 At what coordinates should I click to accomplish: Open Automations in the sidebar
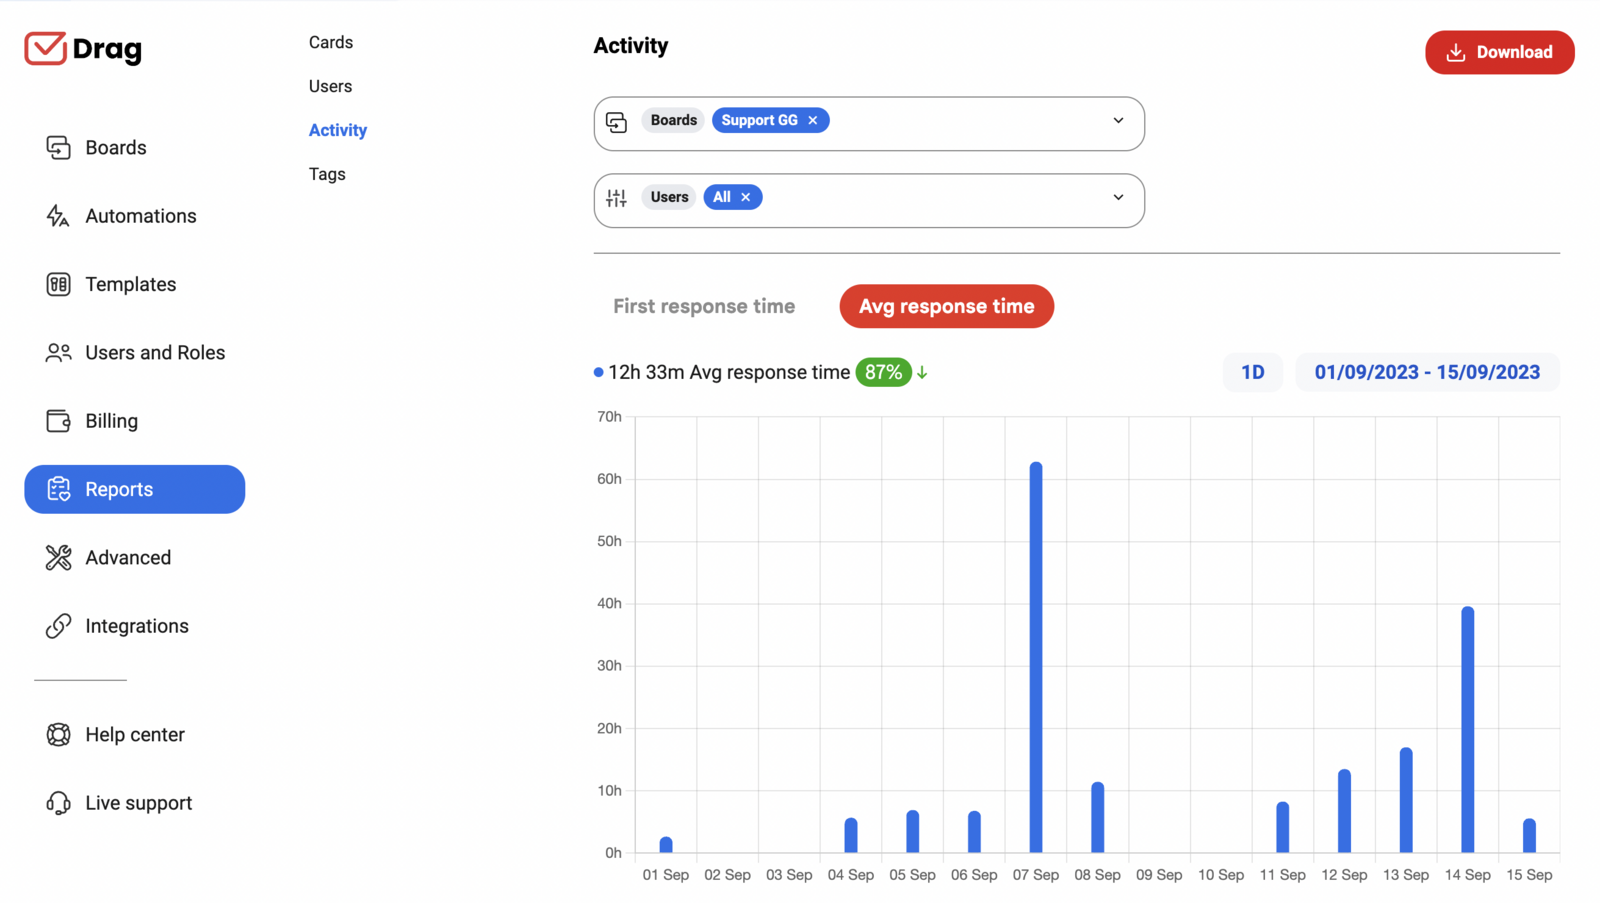point(135,216)
